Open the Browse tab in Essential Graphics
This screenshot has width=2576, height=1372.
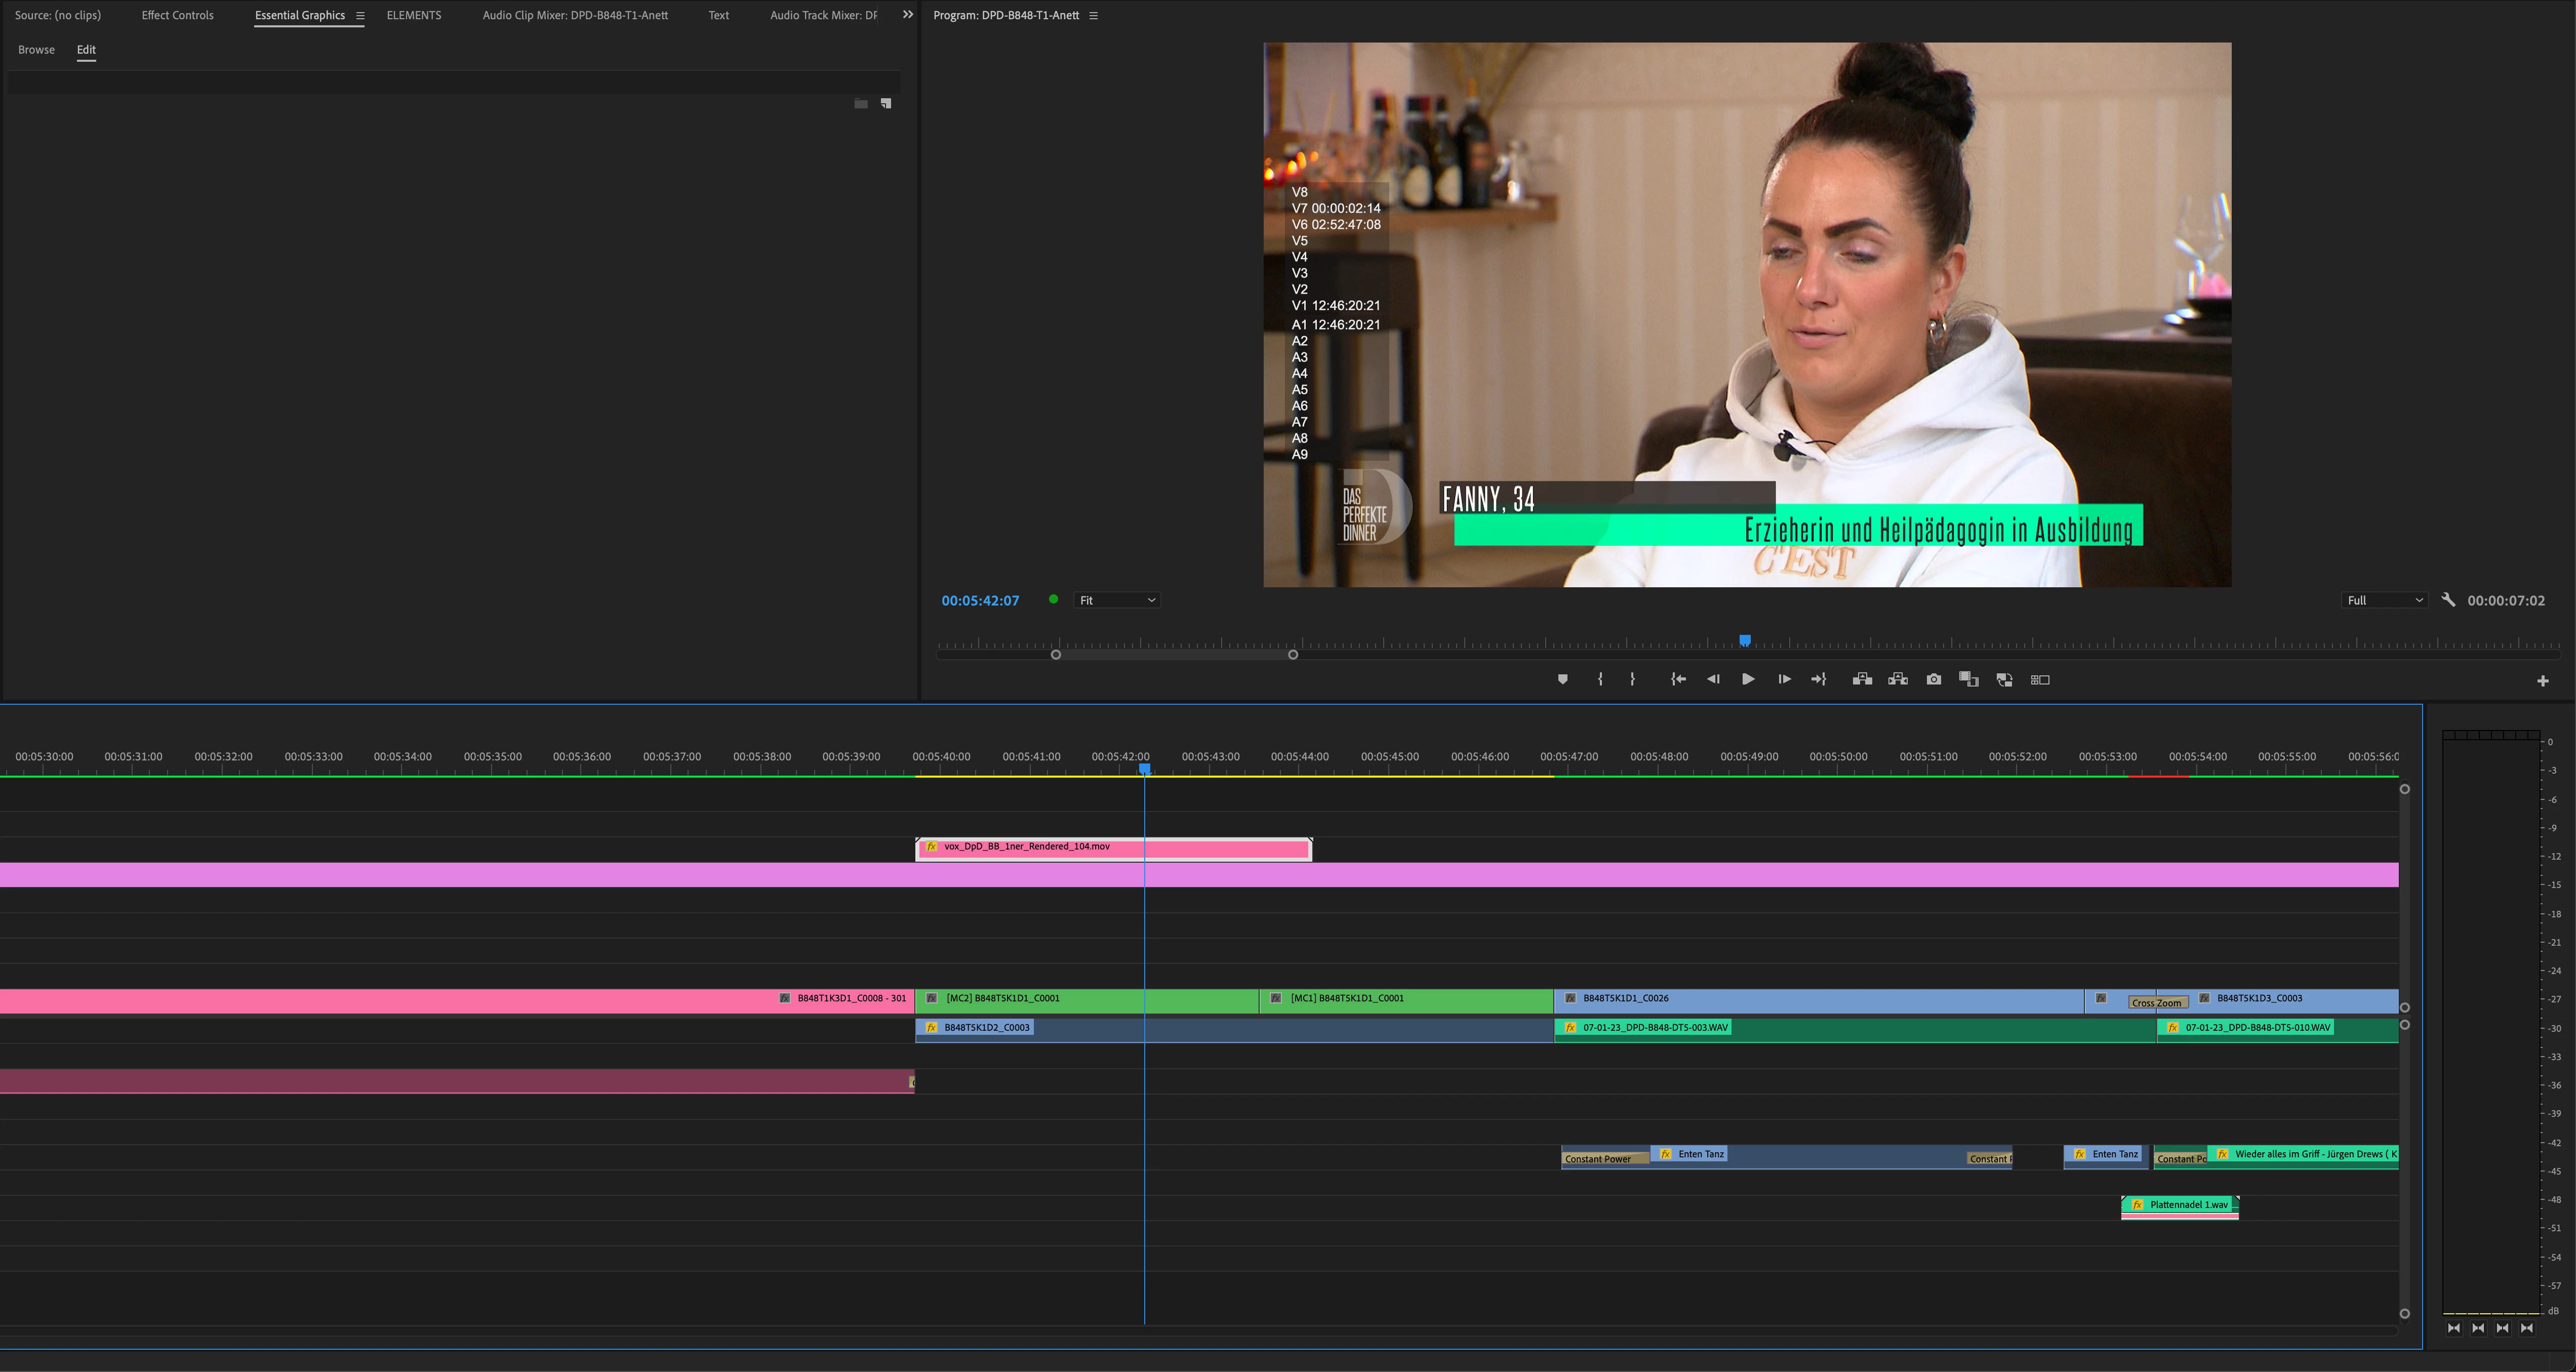[36, 50]
